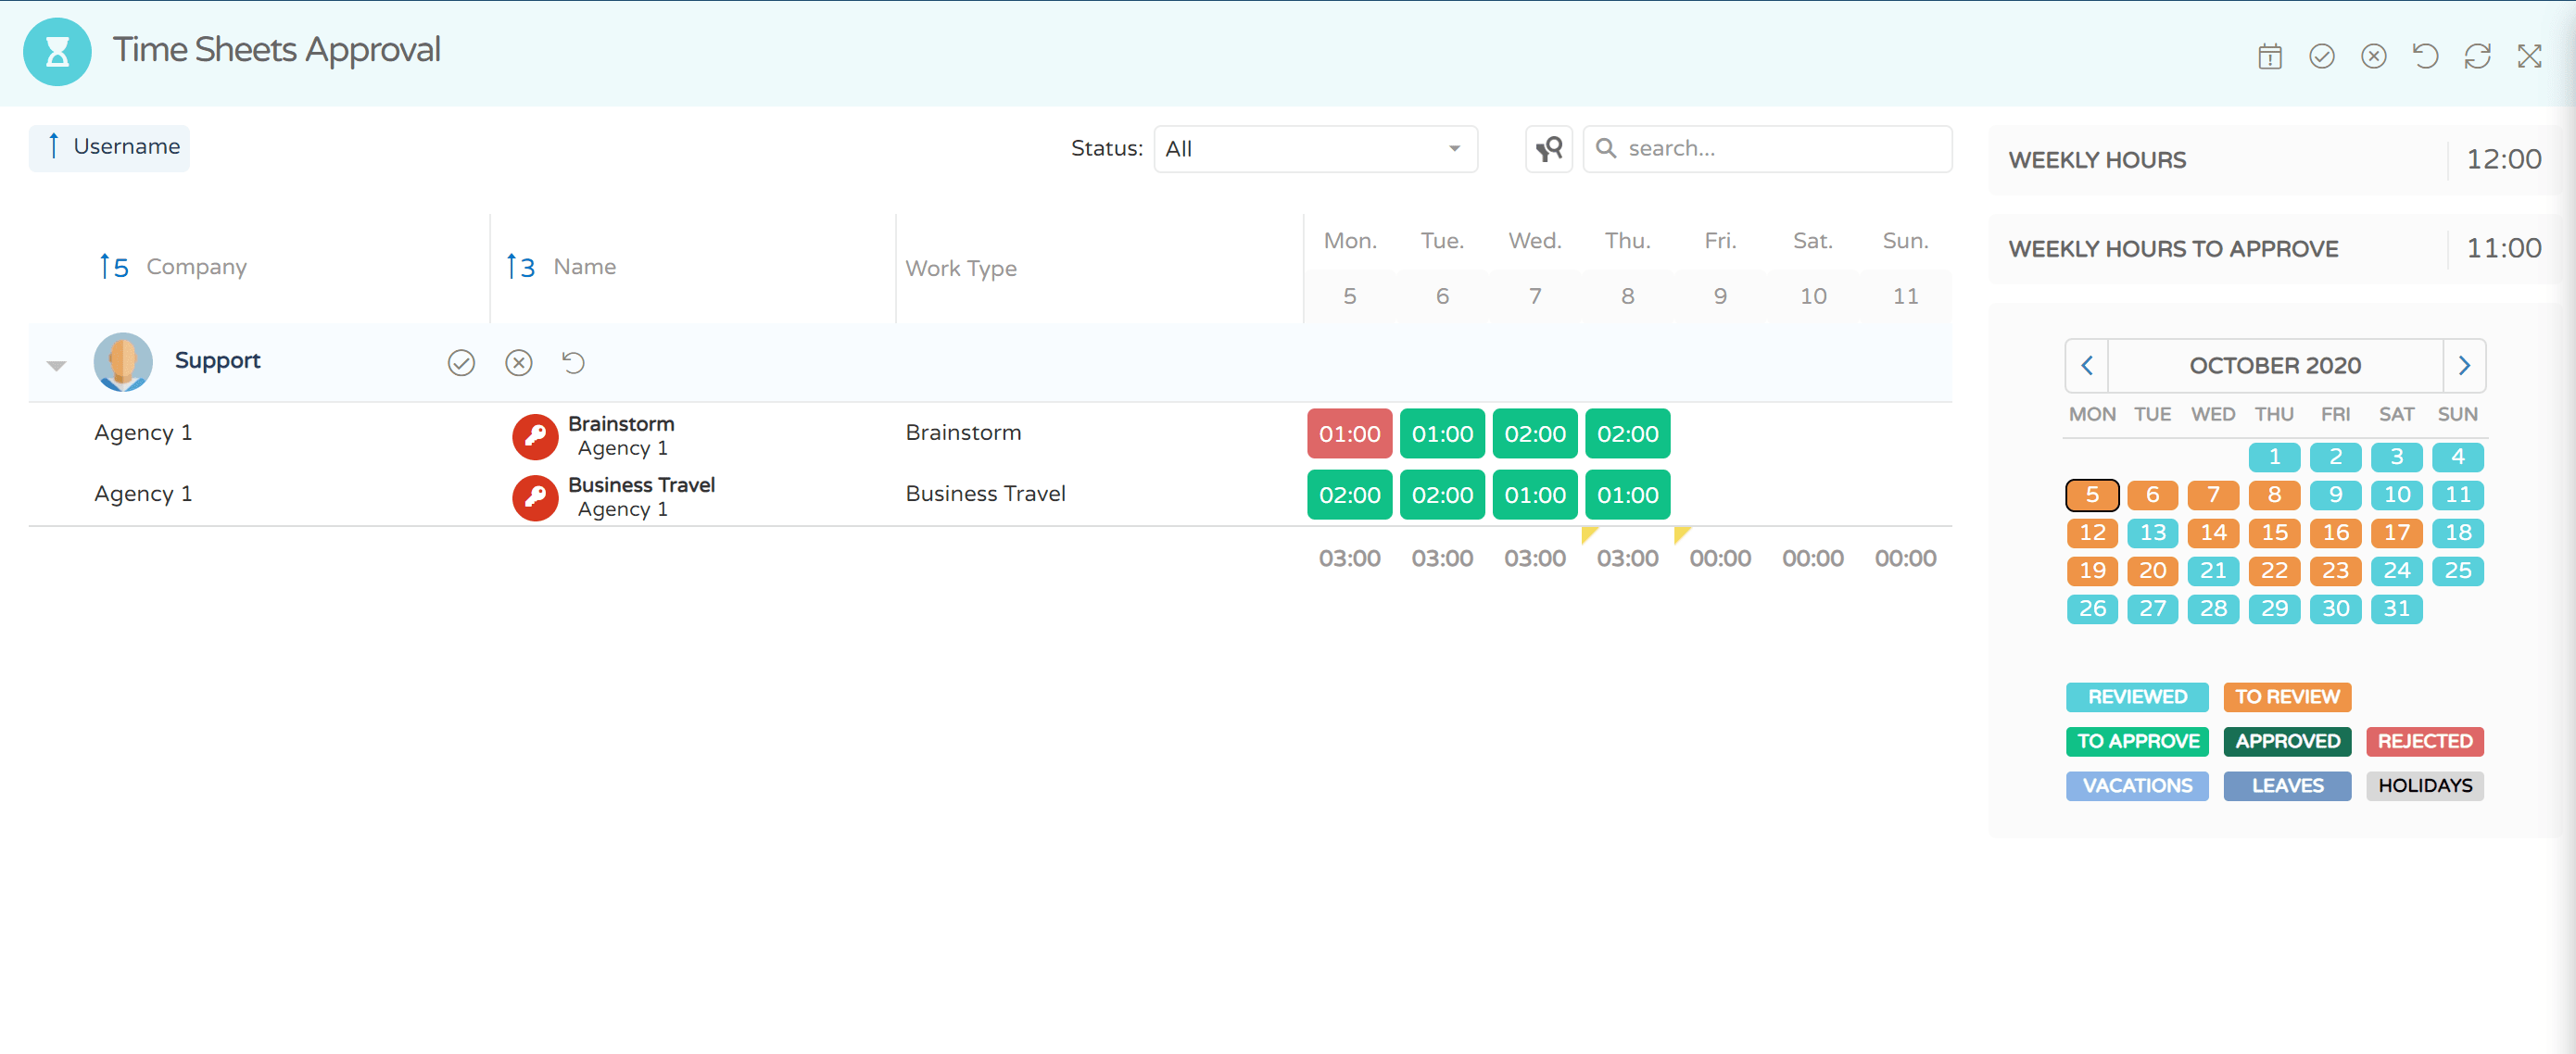Go to previous month in calendar
Screen dimensions: 2576x1054
[x=2087, y=366]
